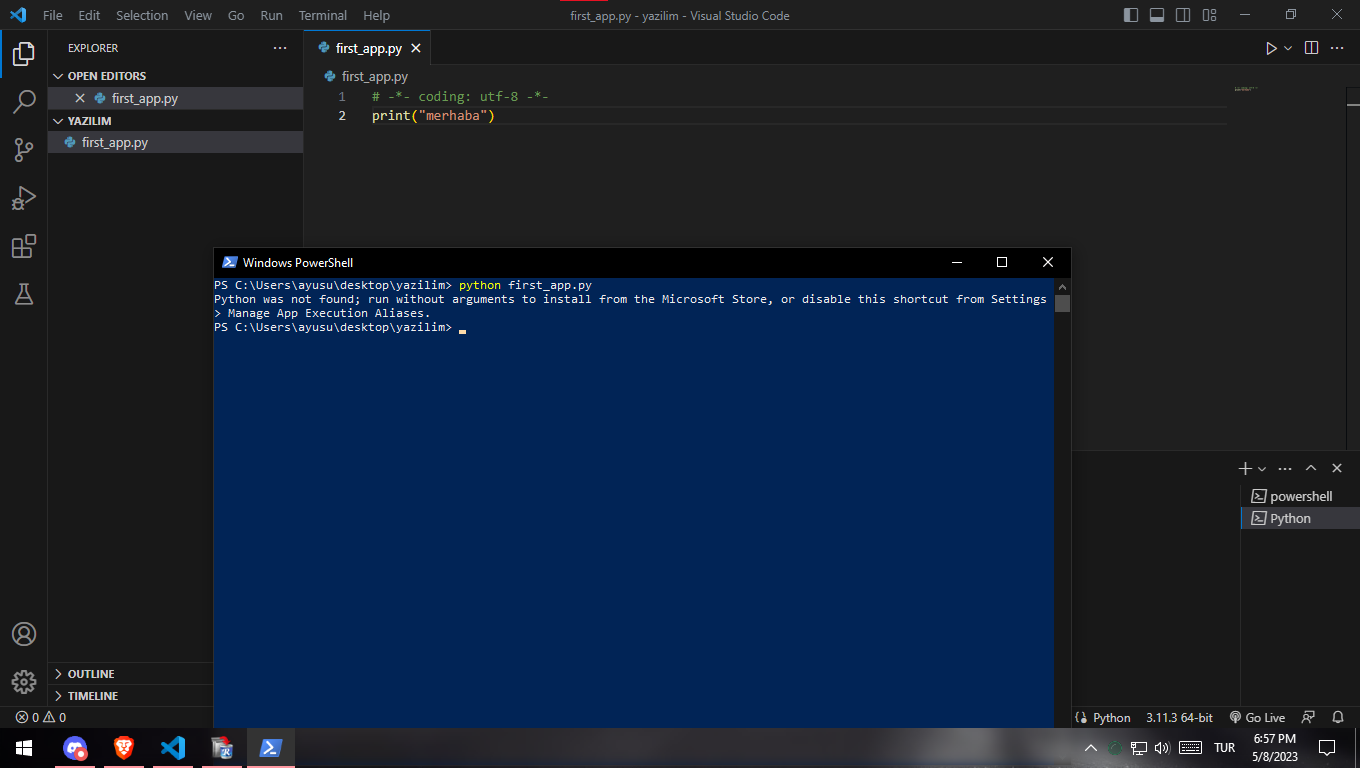Maximize the terminal panel with chevron
1360x768 pixels.
pyautogui.click(x=1311, y=468)
